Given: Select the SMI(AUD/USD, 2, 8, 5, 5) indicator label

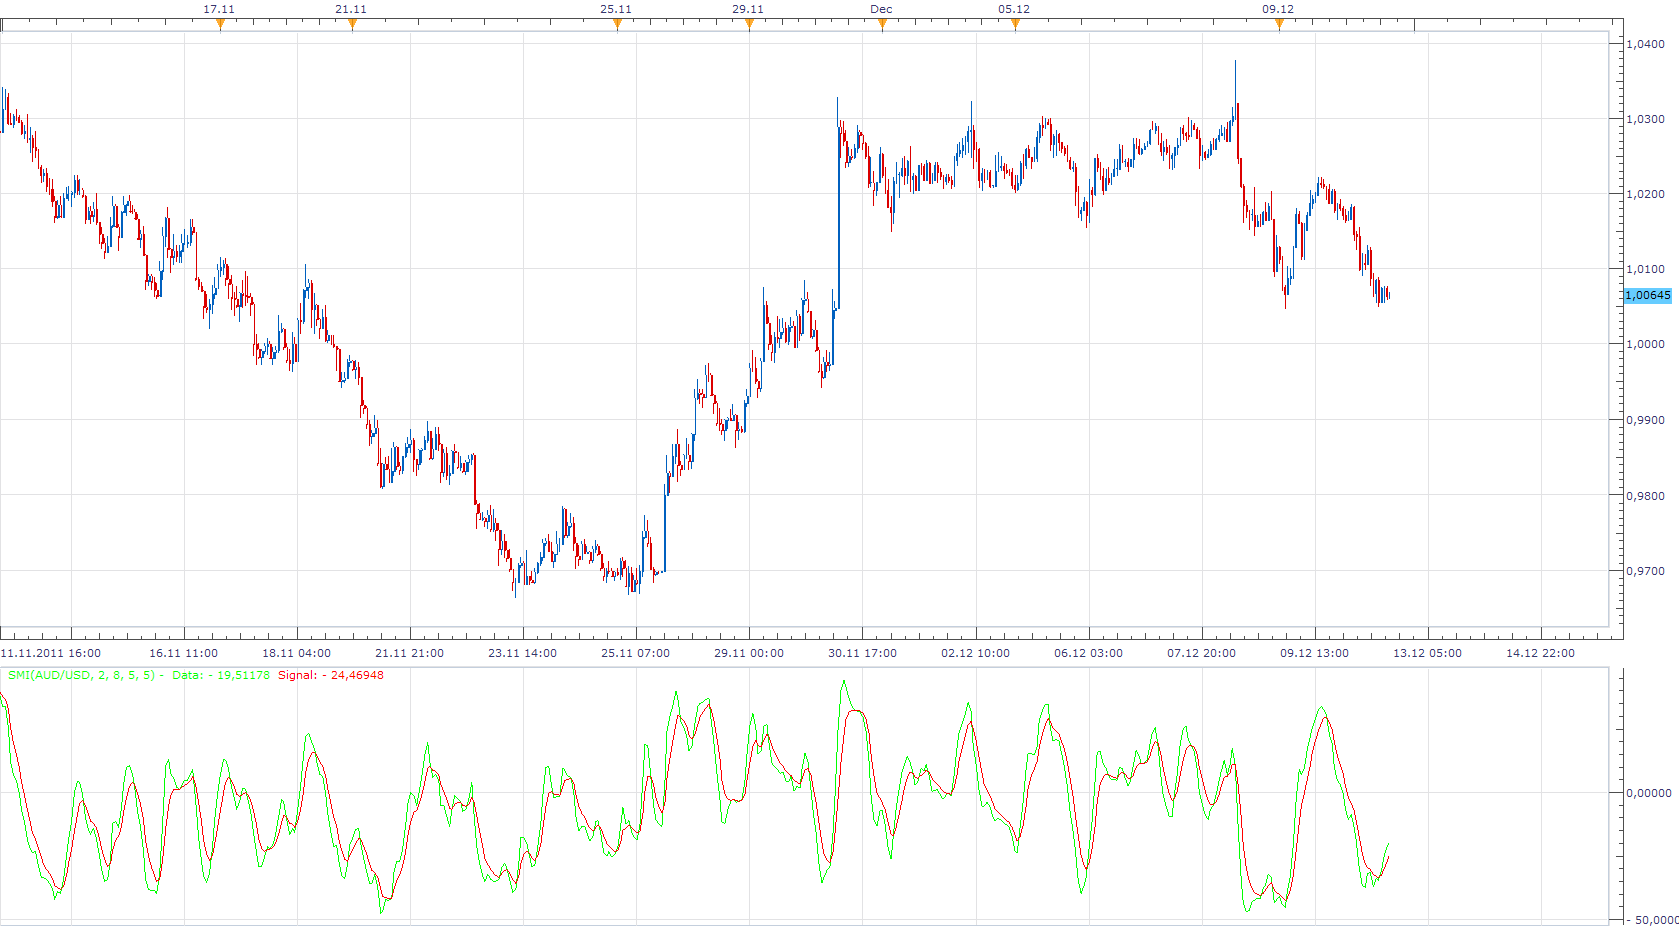Looking at the screenshot, I should (x=81, y=675).
